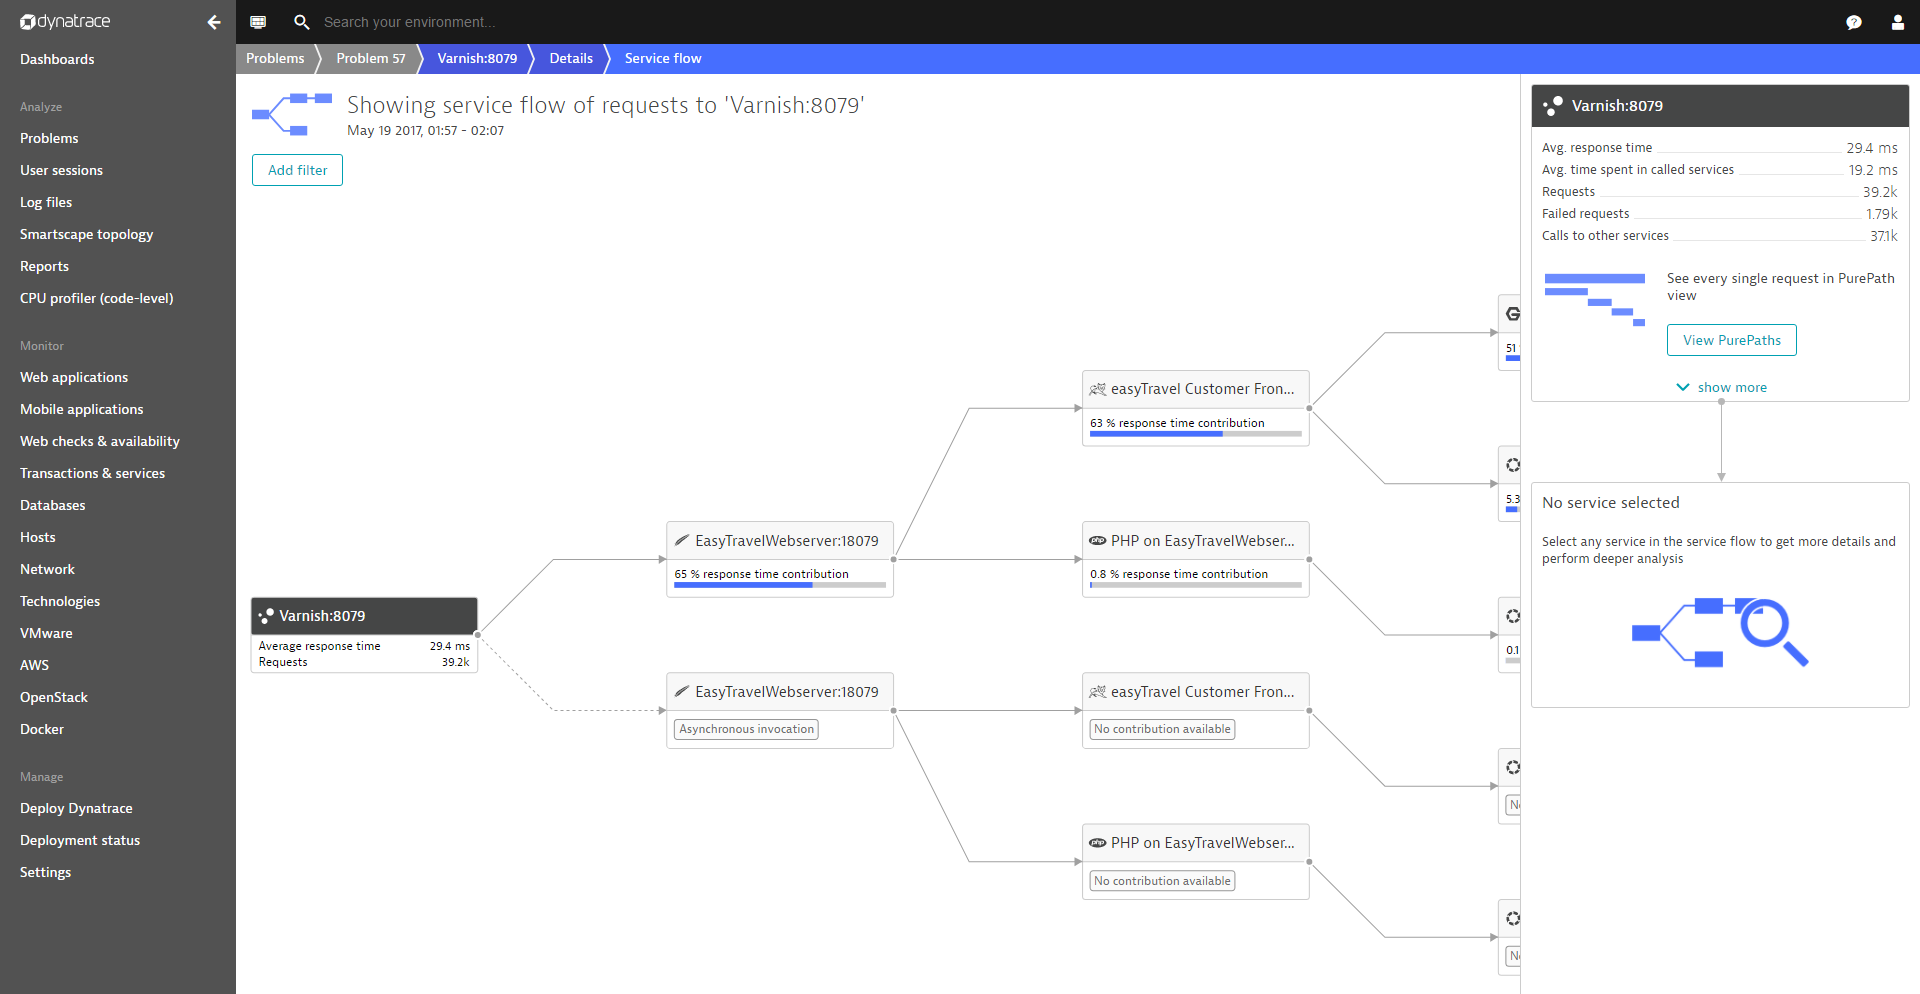Screen dimensions: 1920x994
Task: Open Dashboards in the sidebar
Action: click(57, 60)
